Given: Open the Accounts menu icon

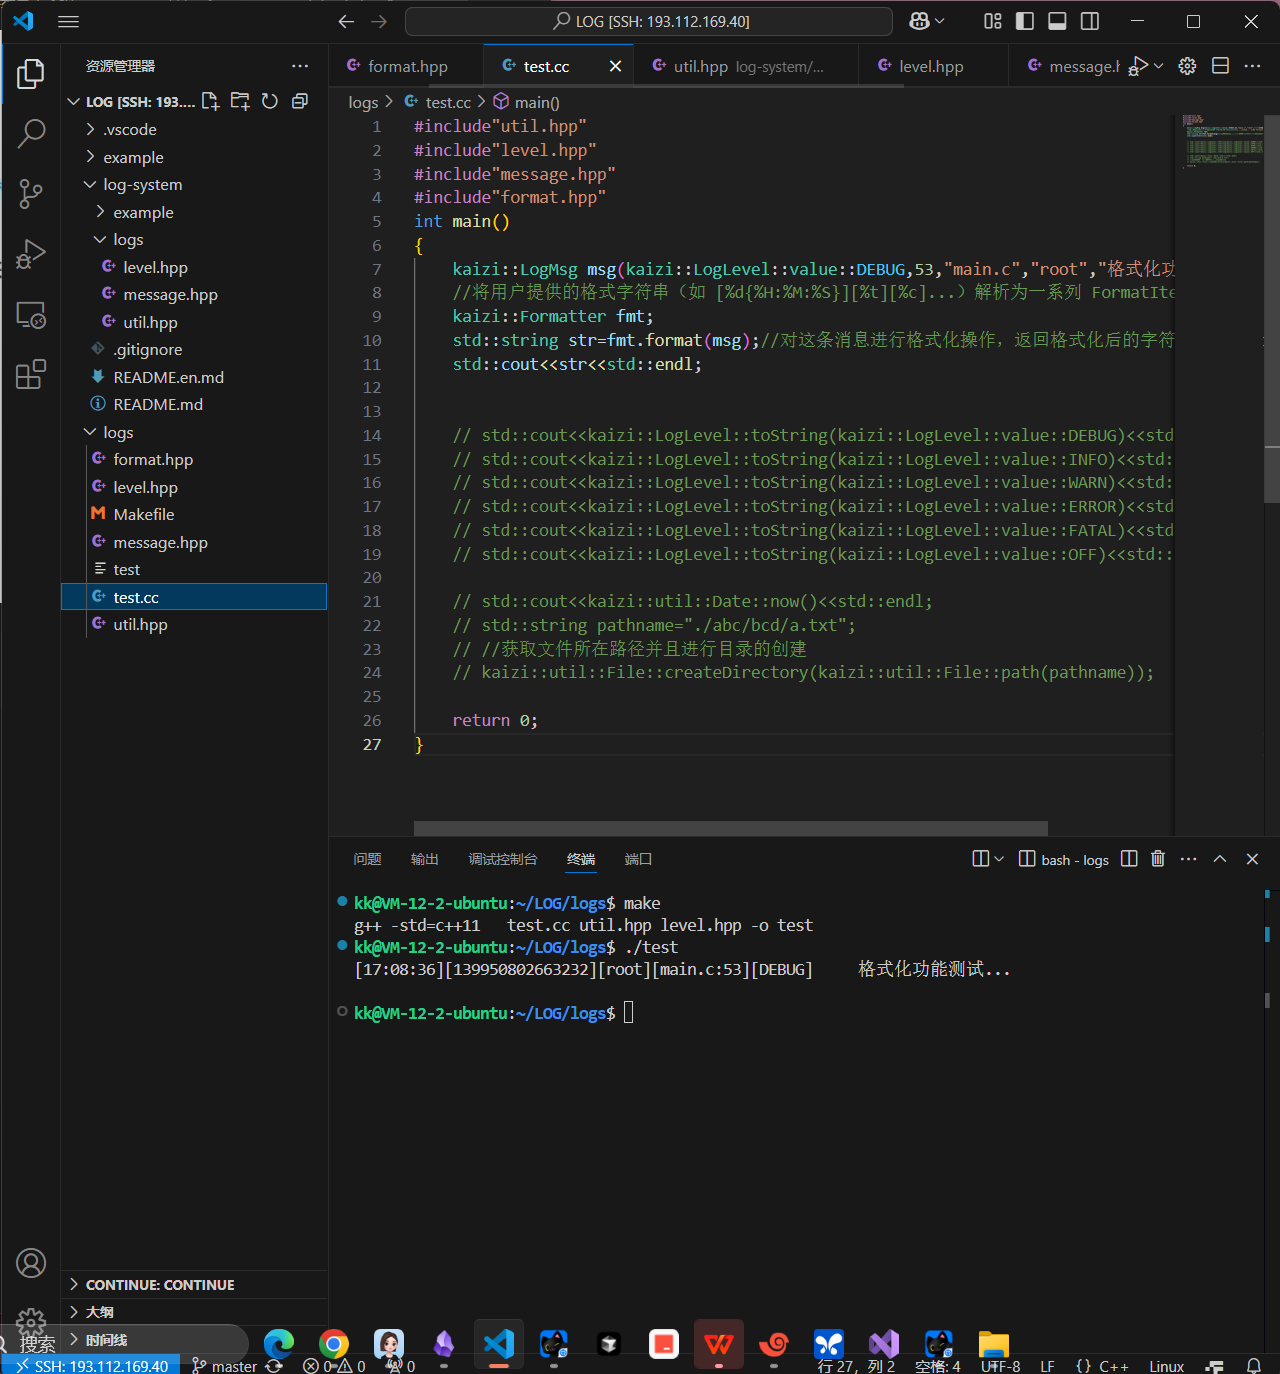Looking at the screenshot, I should pos(31,1263).
